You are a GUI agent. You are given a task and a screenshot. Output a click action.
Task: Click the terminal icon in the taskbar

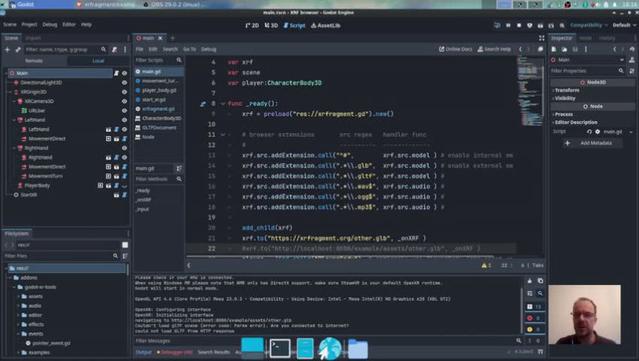(x=280, y=349)
